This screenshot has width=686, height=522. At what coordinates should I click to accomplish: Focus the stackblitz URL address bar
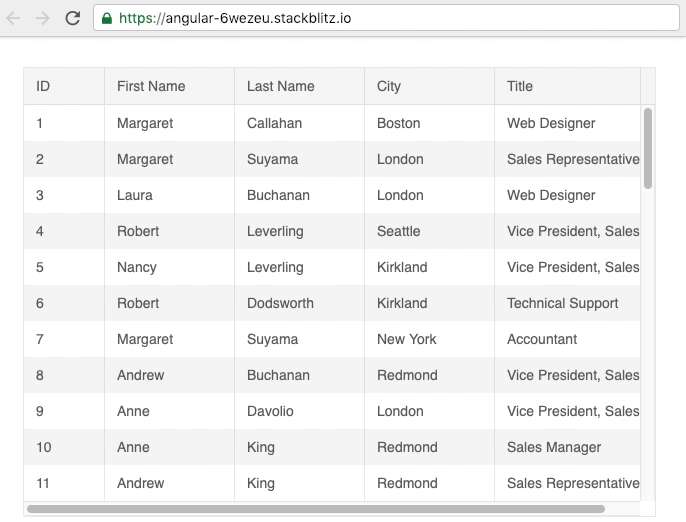click(x=386, y=18)
